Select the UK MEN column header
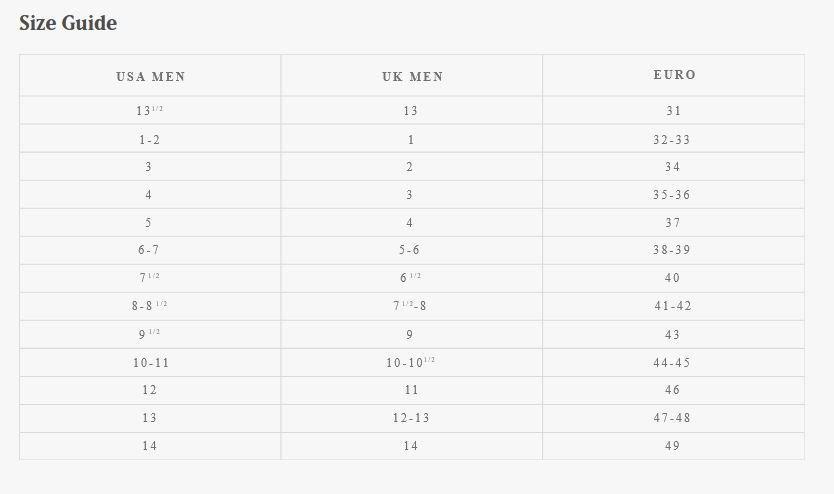This screenshot has width=834, height=494. tap(412, 76)
